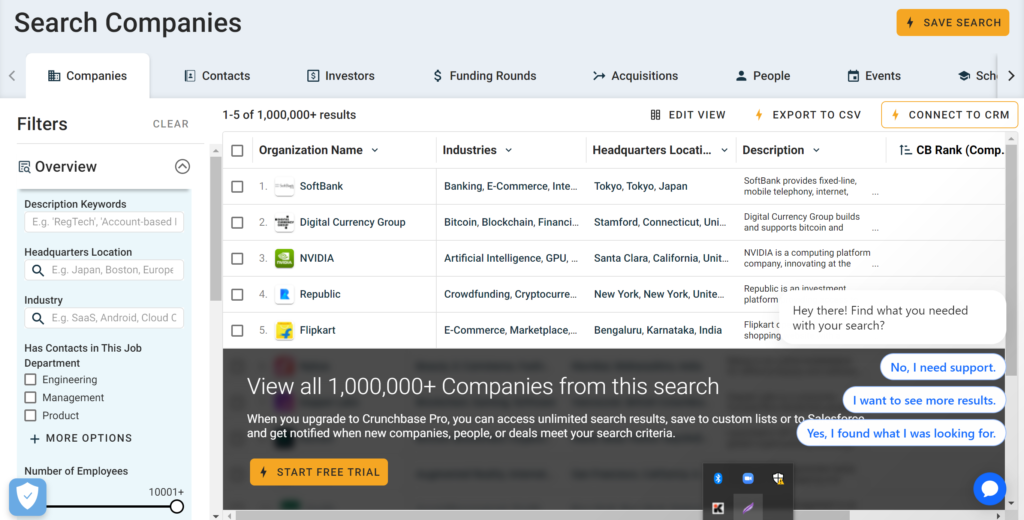1024x520 pixels.
Task: Click the Digital Currency Group logo
Action: tap(284, 222)
